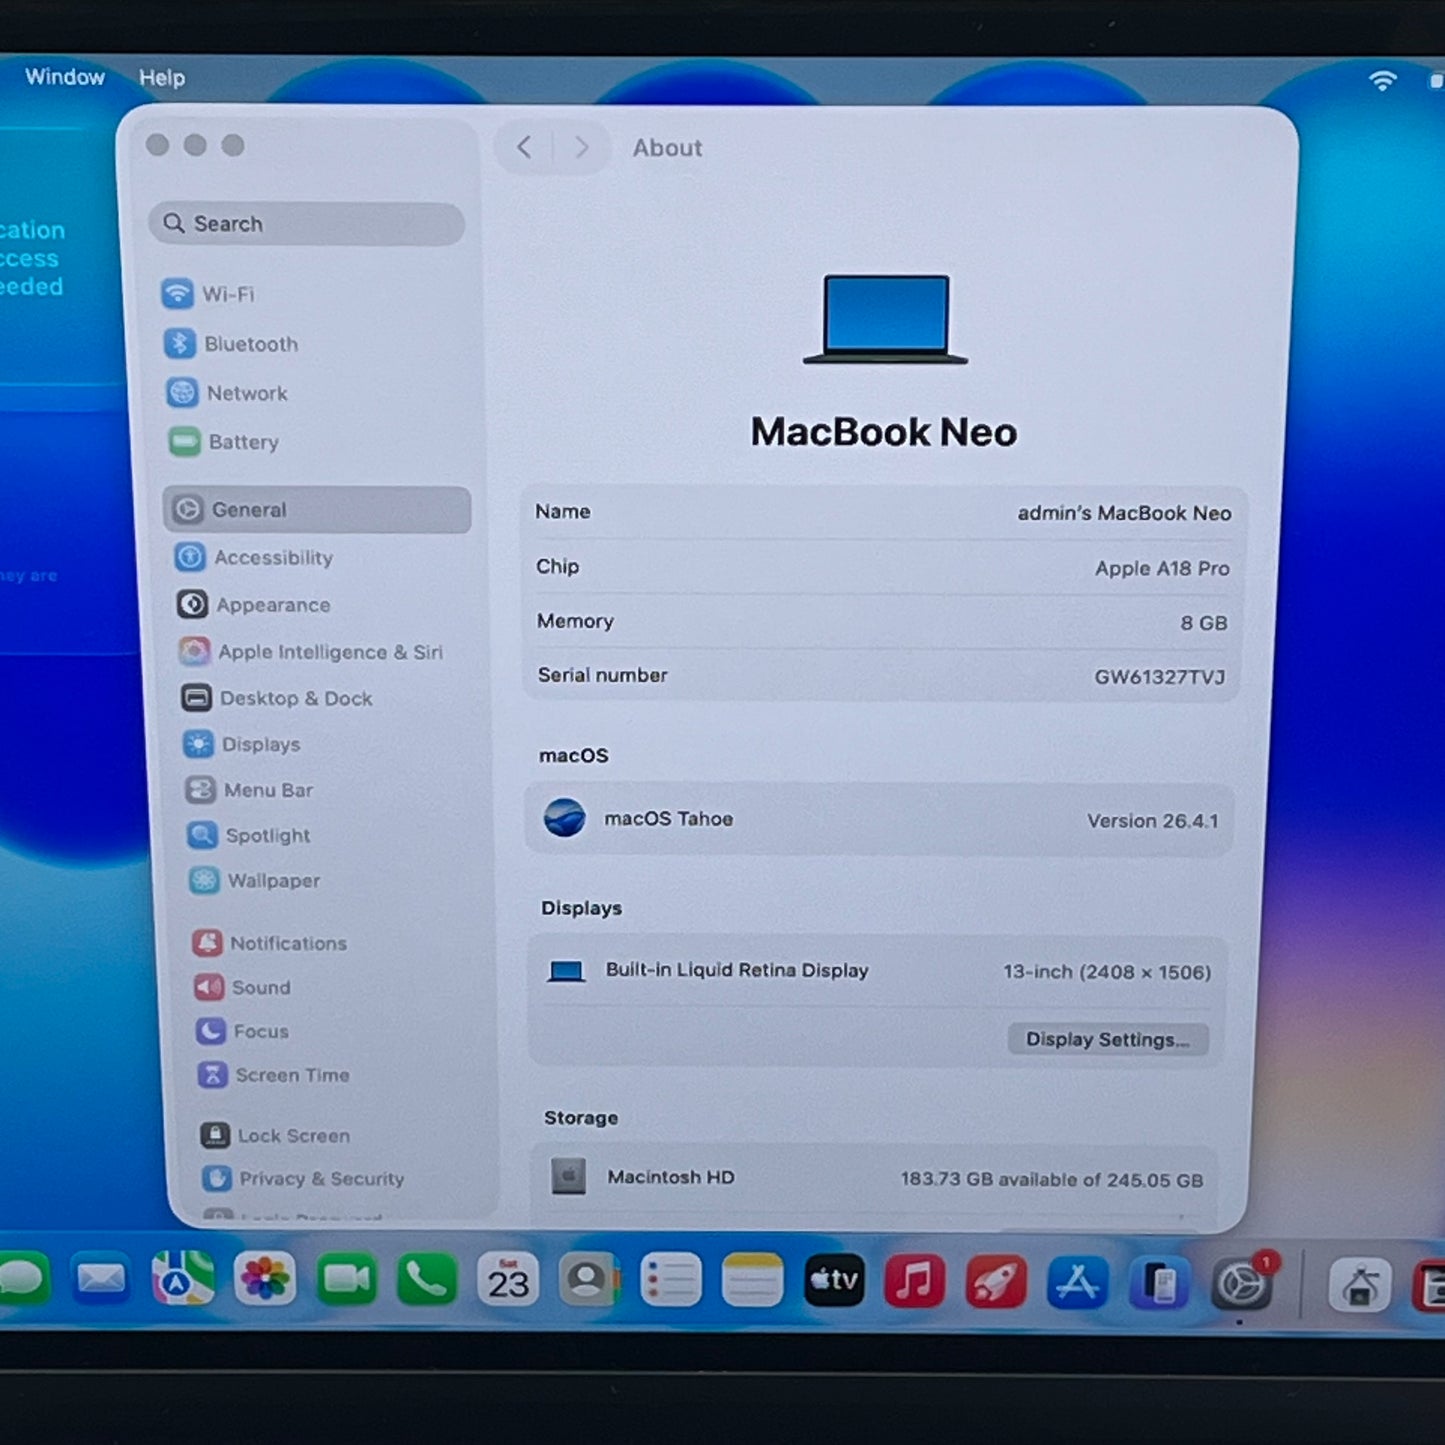Screen dimensions: 1445x1445
Task: Open Sound settings
Action: [243, 987]
